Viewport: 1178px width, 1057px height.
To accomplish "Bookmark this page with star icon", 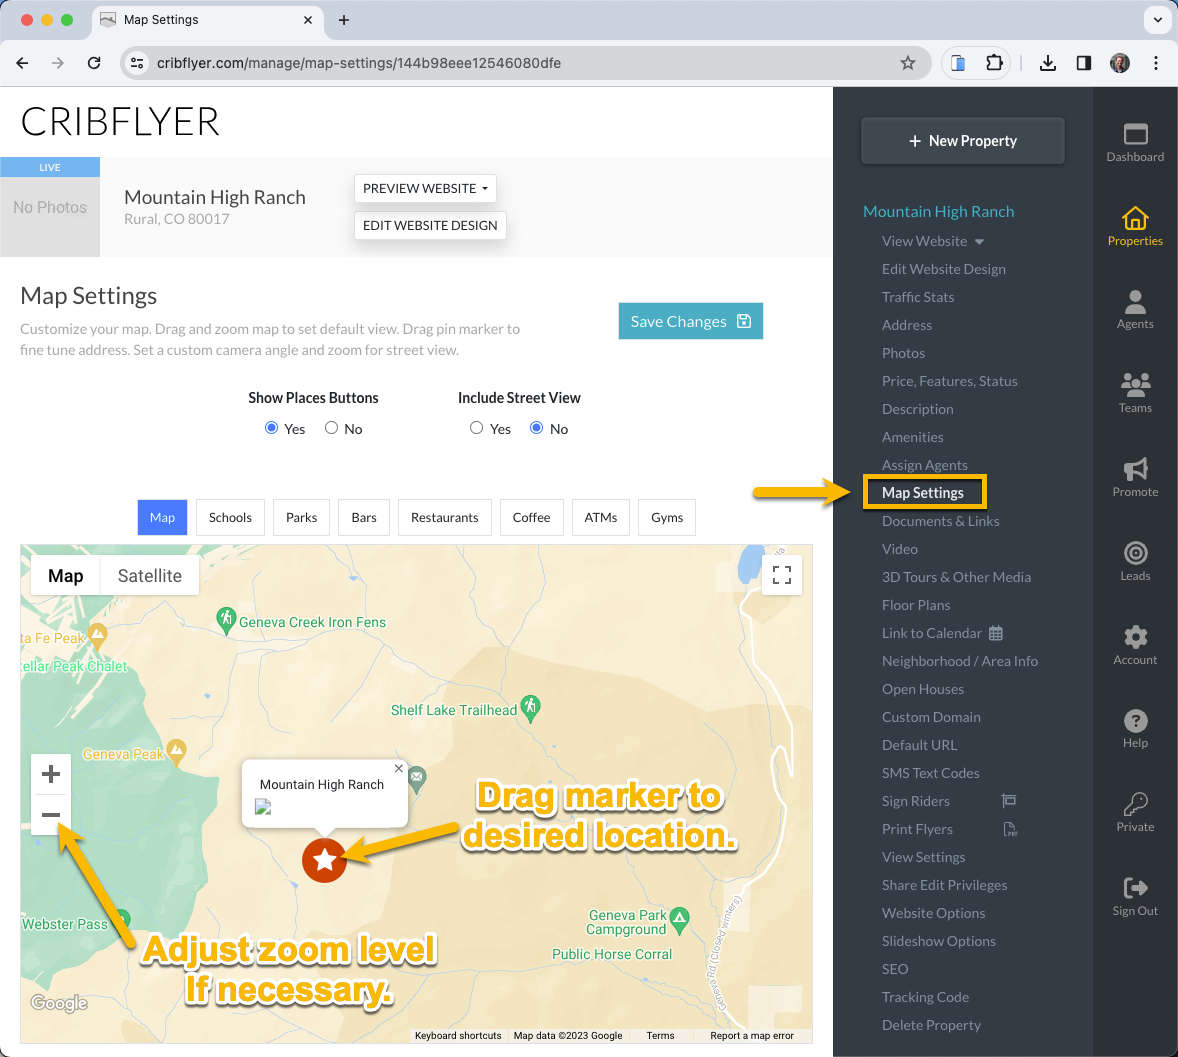I will [x=908, y=63].
